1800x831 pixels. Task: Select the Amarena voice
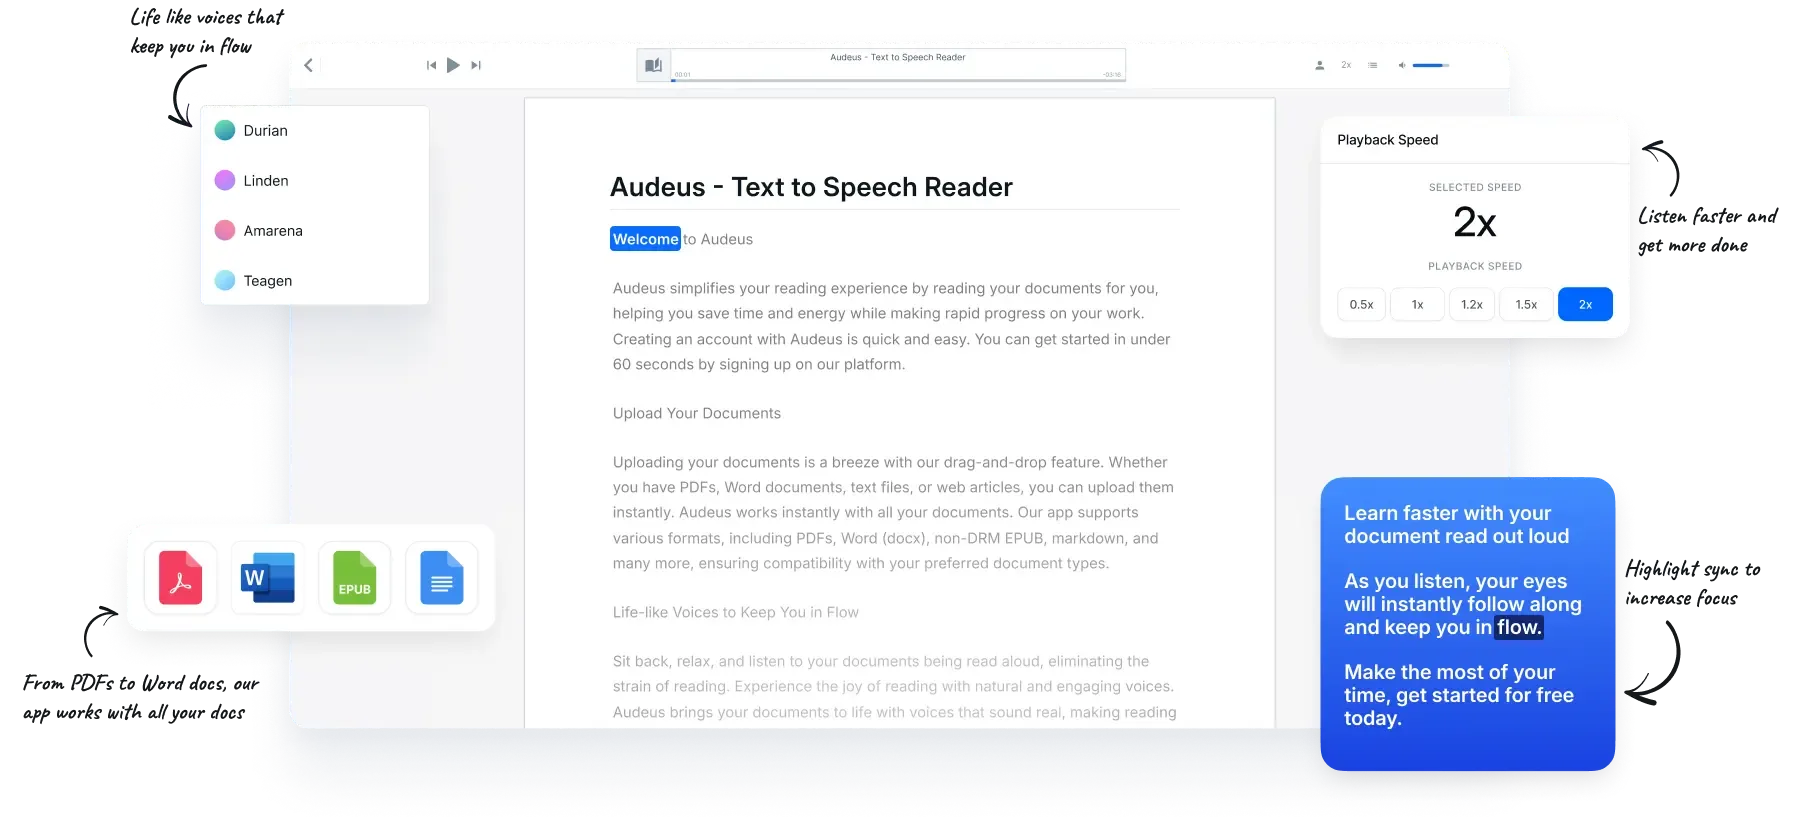coord(315,231)
